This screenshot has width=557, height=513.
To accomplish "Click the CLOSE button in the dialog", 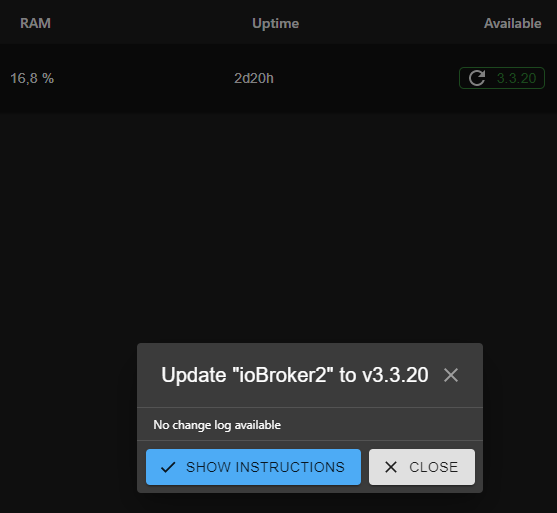I will [x=422, y=467].
